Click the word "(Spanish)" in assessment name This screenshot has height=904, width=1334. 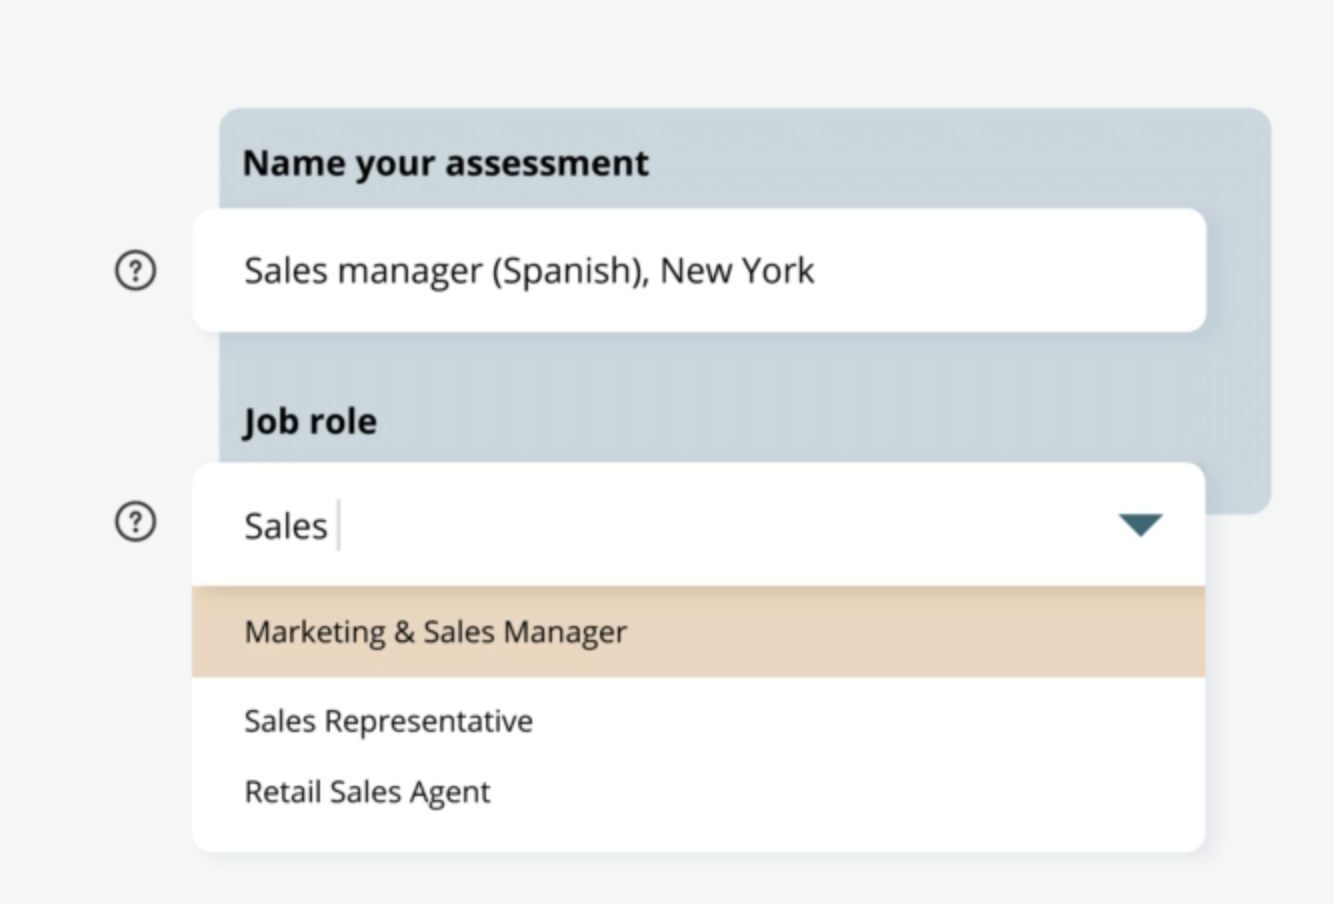click(569, 270)
